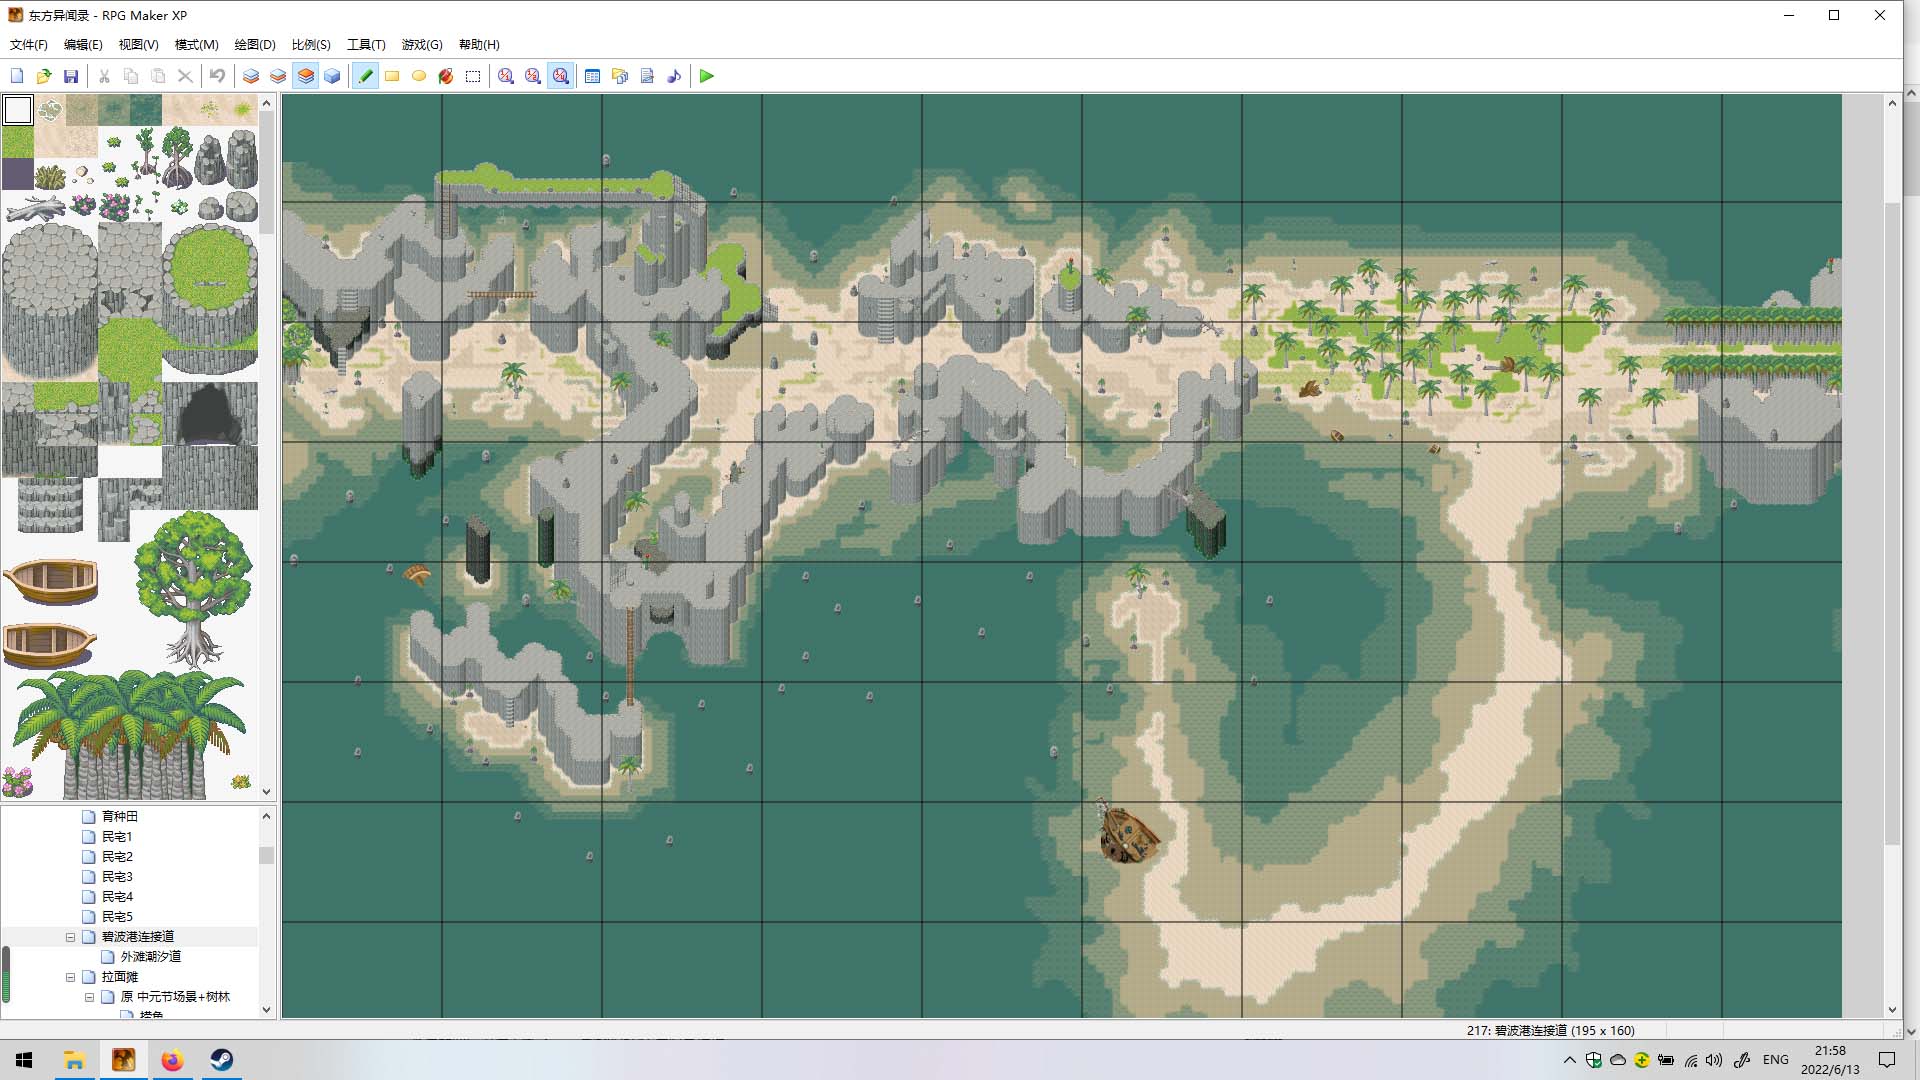Collapse the 原 中元节场景+树林 tree node

[x=89, y=997]
